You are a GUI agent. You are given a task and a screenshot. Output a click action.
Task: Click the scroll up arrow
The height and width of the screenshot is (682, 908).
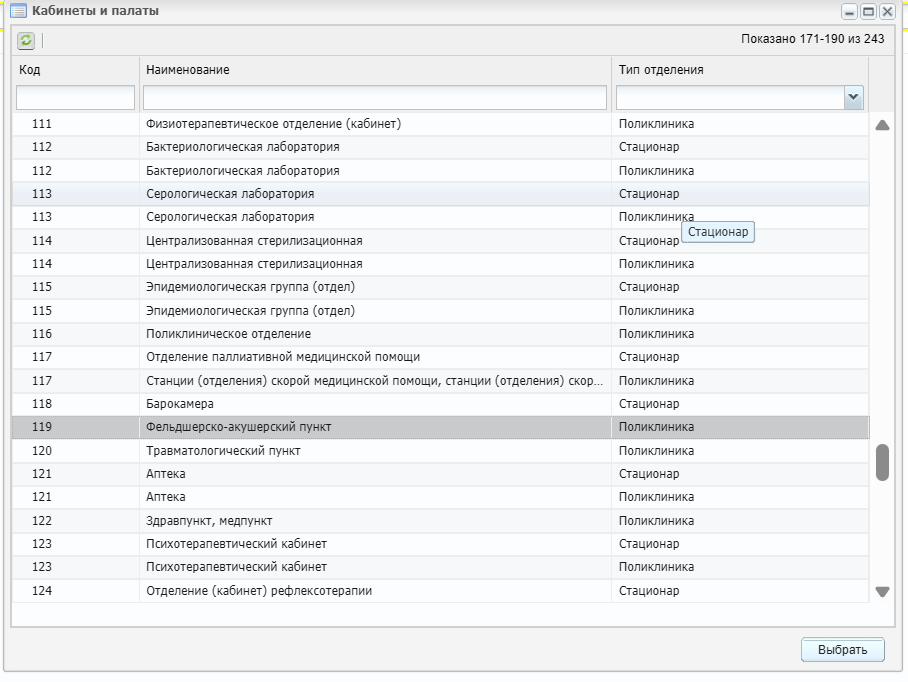coord(882,124)
